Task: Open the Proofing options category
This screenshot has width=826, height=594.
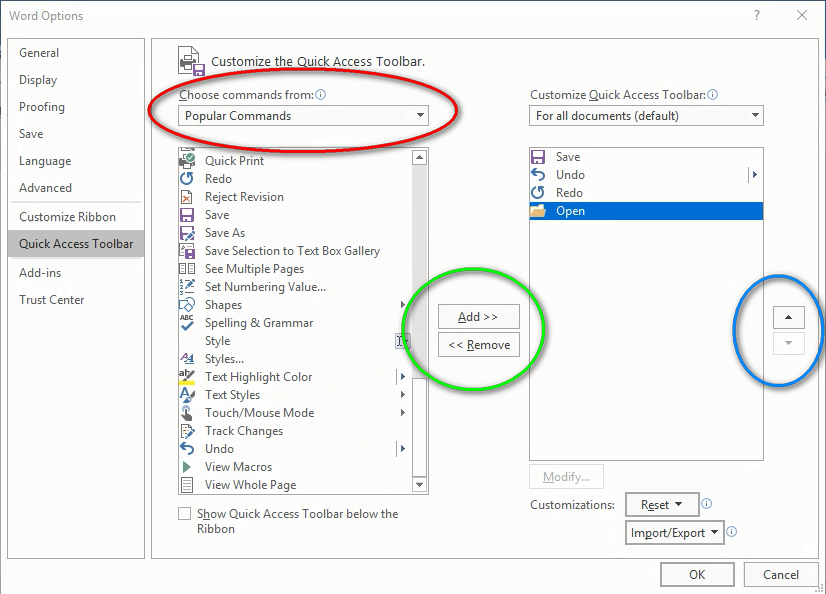Action: 42,107
